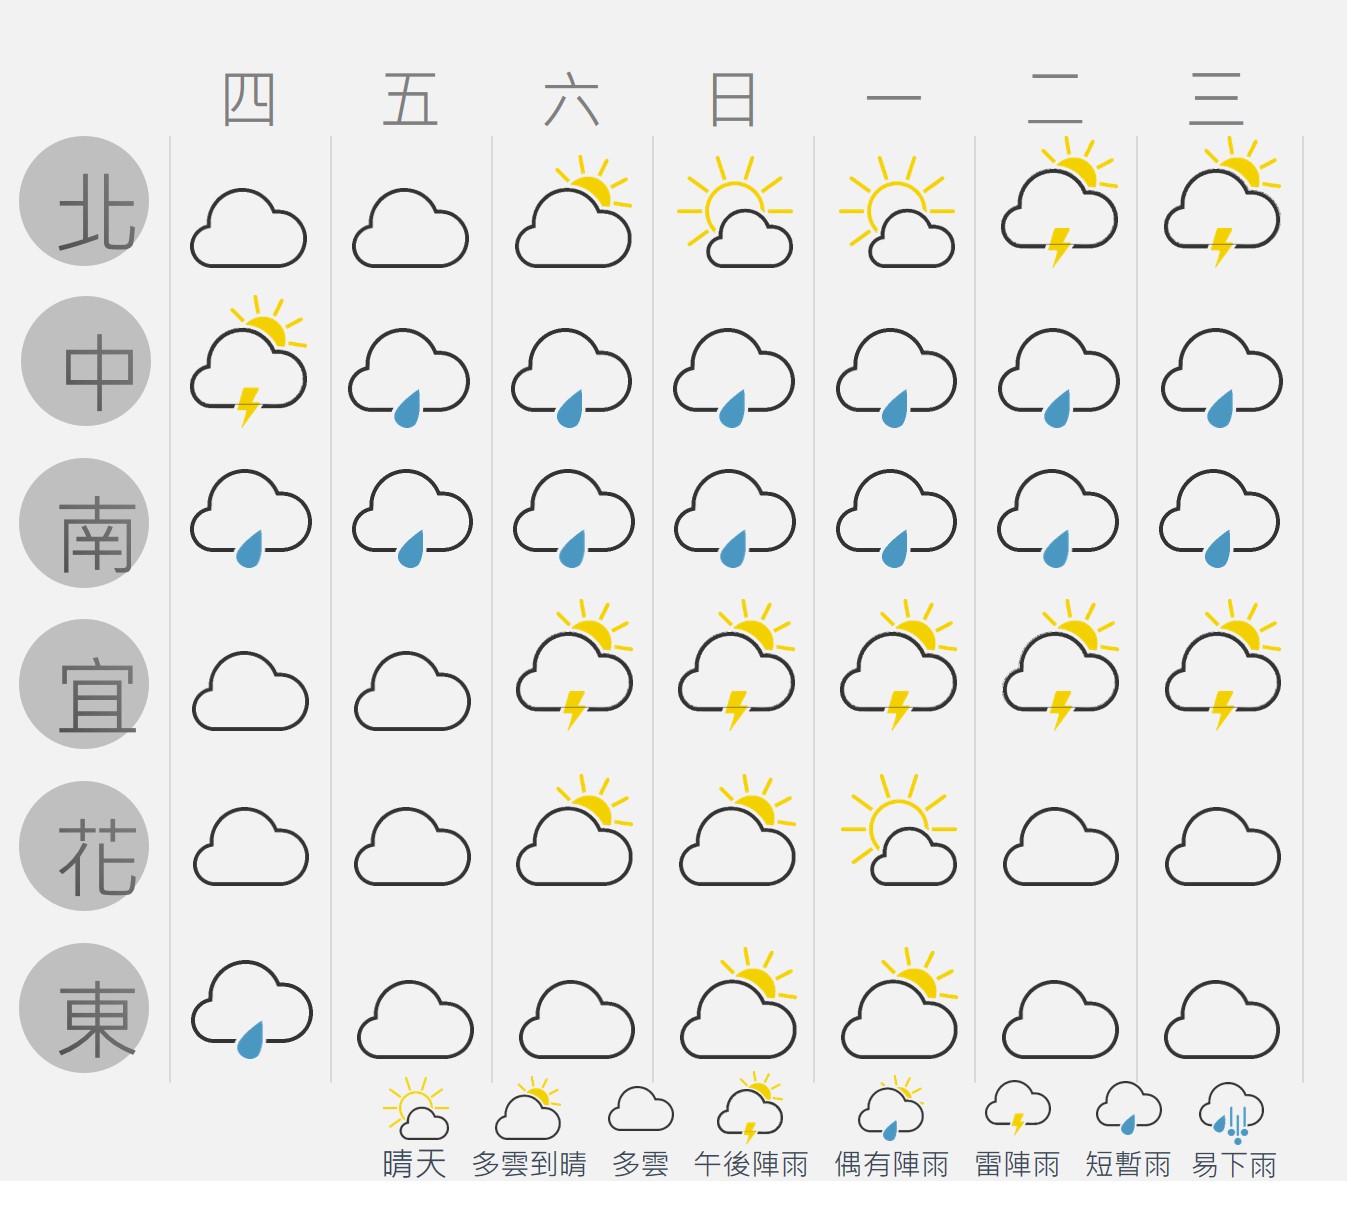Click 東 region Thursday rain icon

pyautogui.click(x=252, y=1009)
